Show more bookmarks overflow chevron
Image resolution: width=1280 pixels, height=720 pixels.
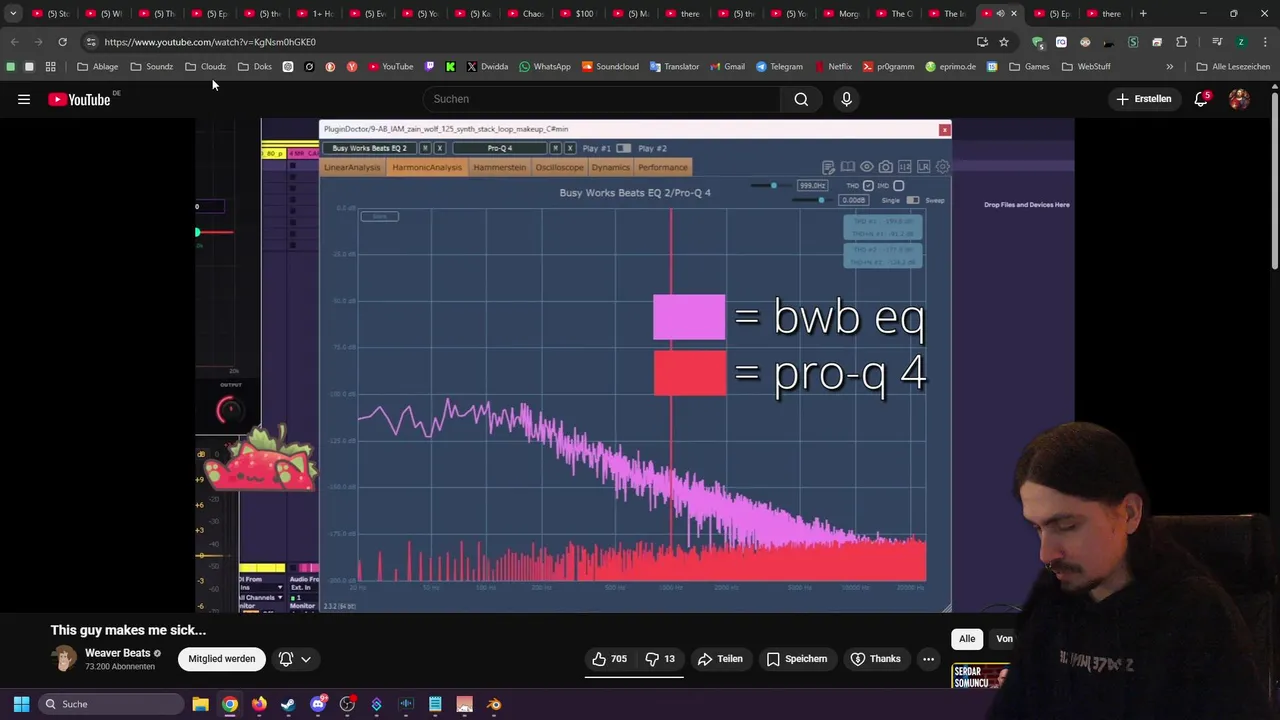[1169, 67]
